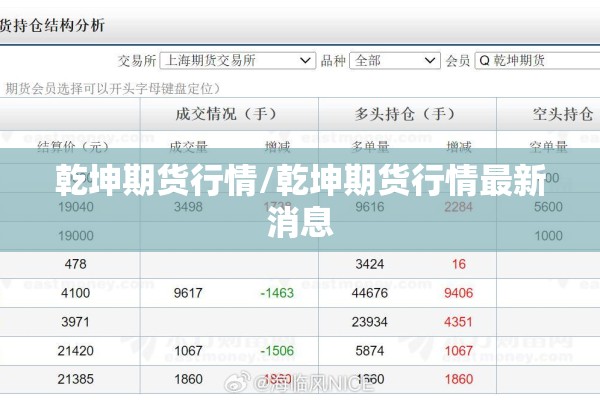Select the short position cell 5600

point(548,207)
